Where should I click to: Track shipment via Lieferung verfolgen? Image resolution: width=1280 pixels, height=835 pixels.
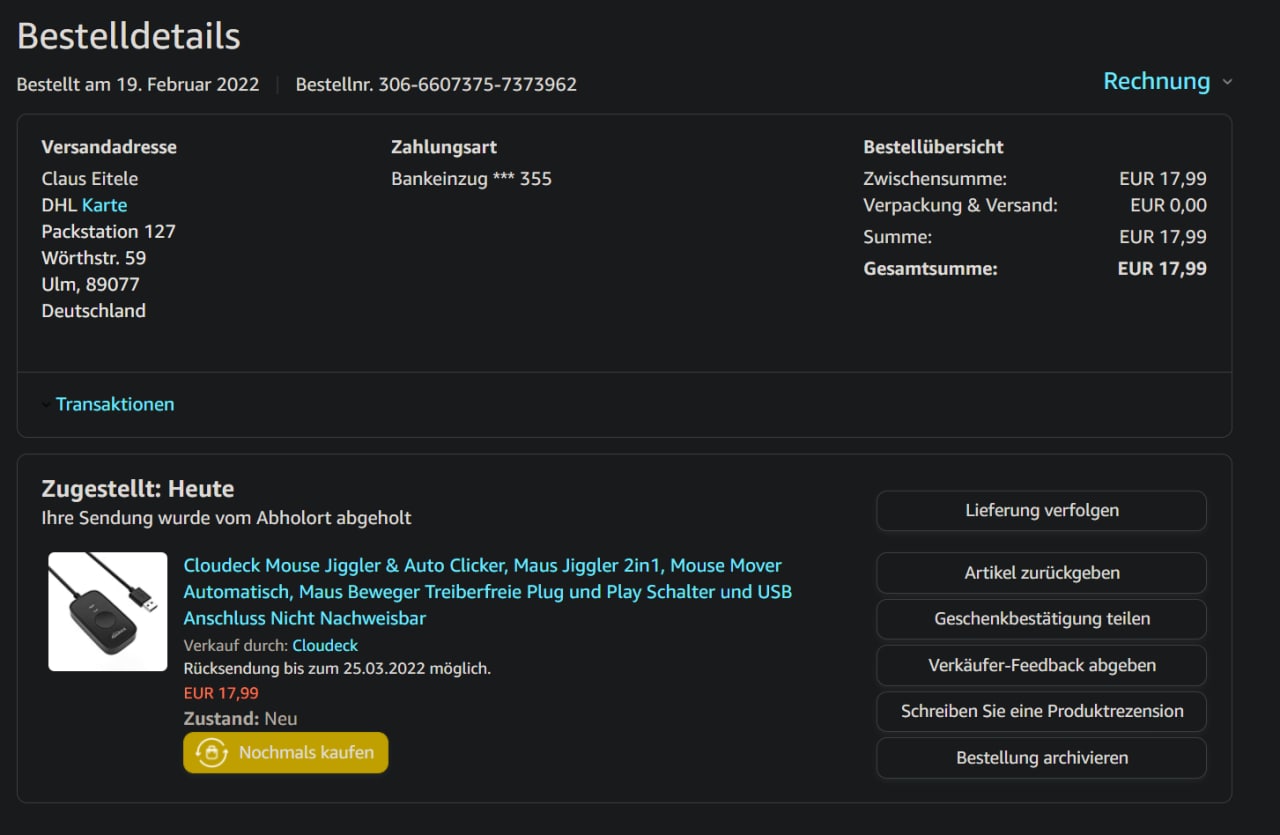pos(1041,510)
